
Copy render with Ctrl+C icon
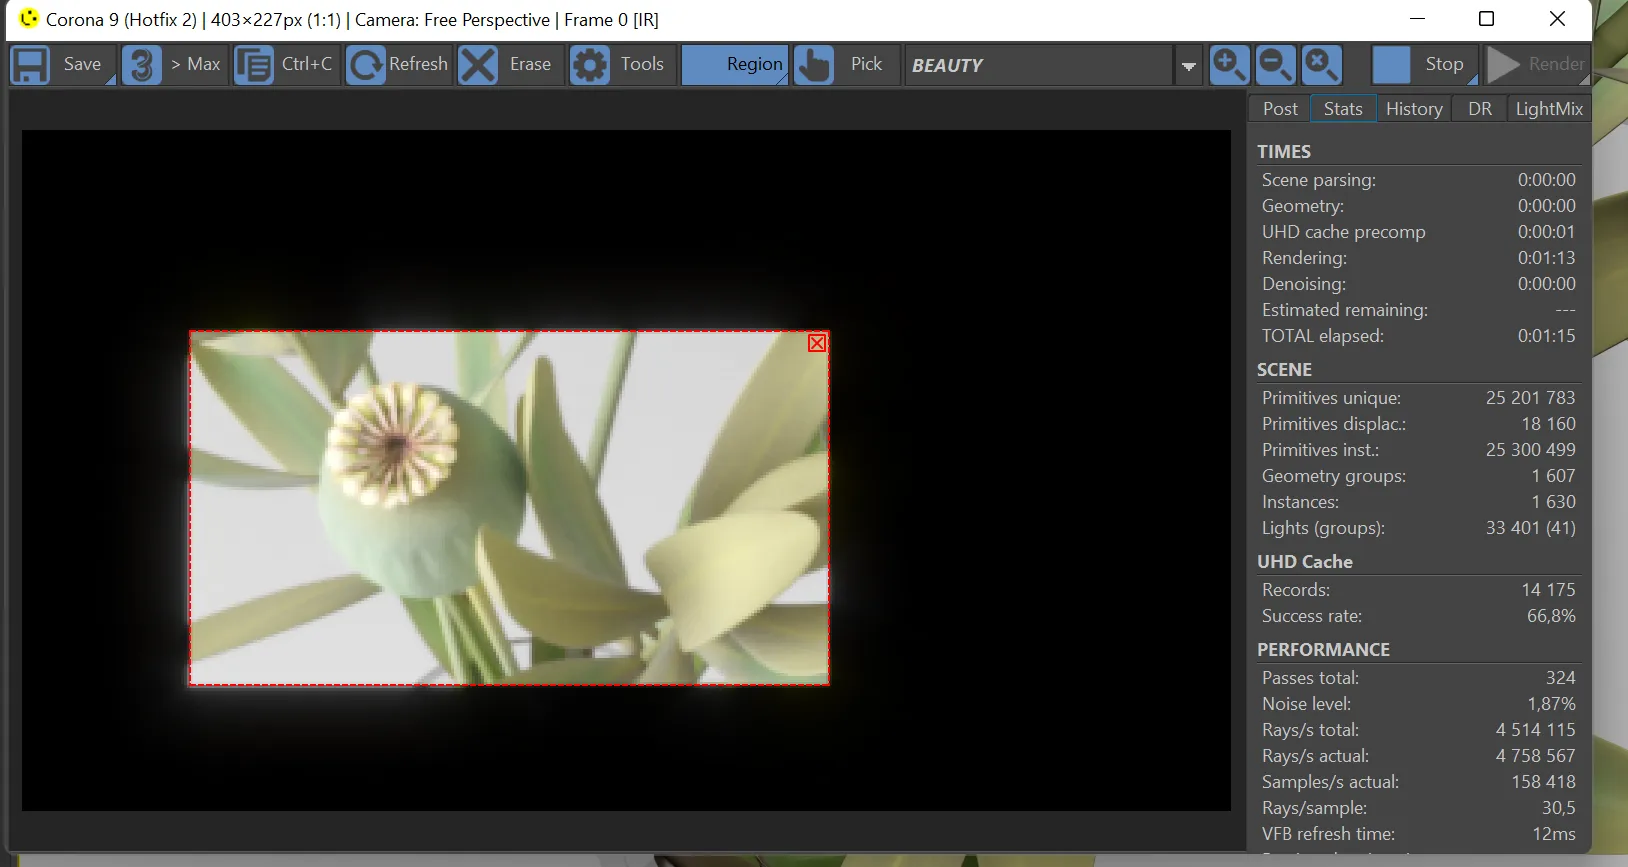[254, 65]
